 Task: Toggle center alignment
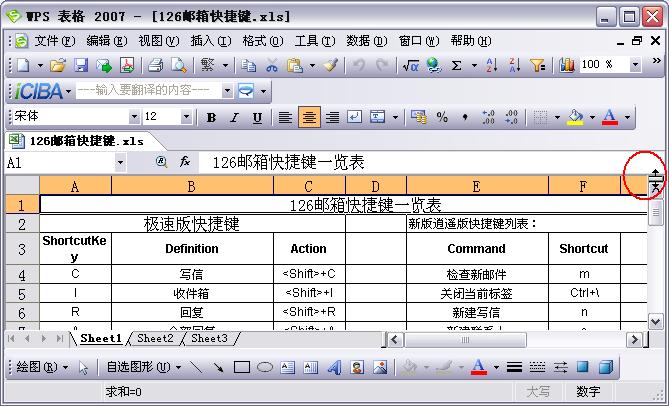309,117
